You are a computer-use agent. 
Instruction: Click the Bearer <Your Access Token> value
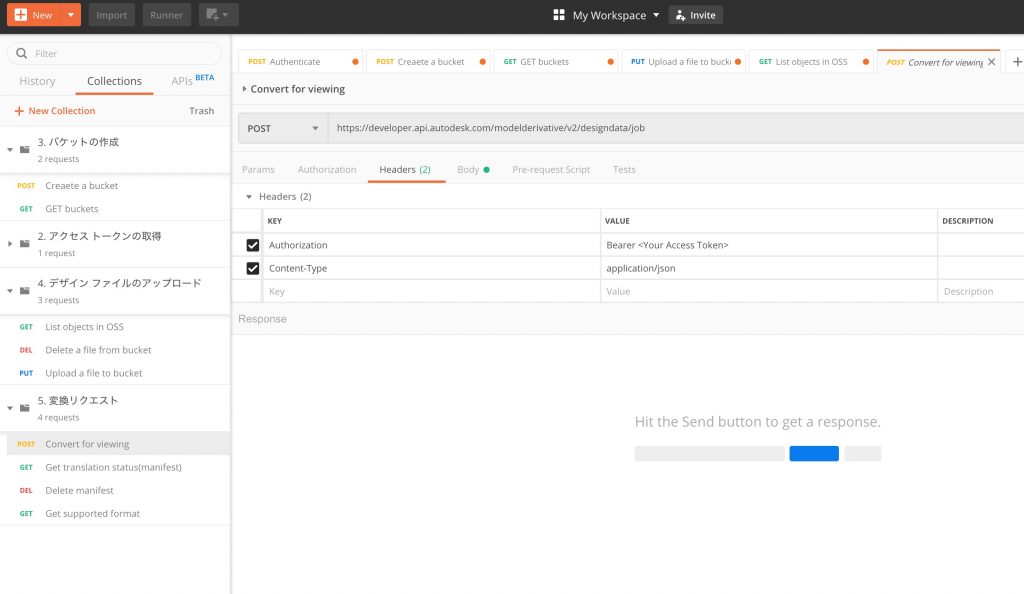[x=769, y=245]
